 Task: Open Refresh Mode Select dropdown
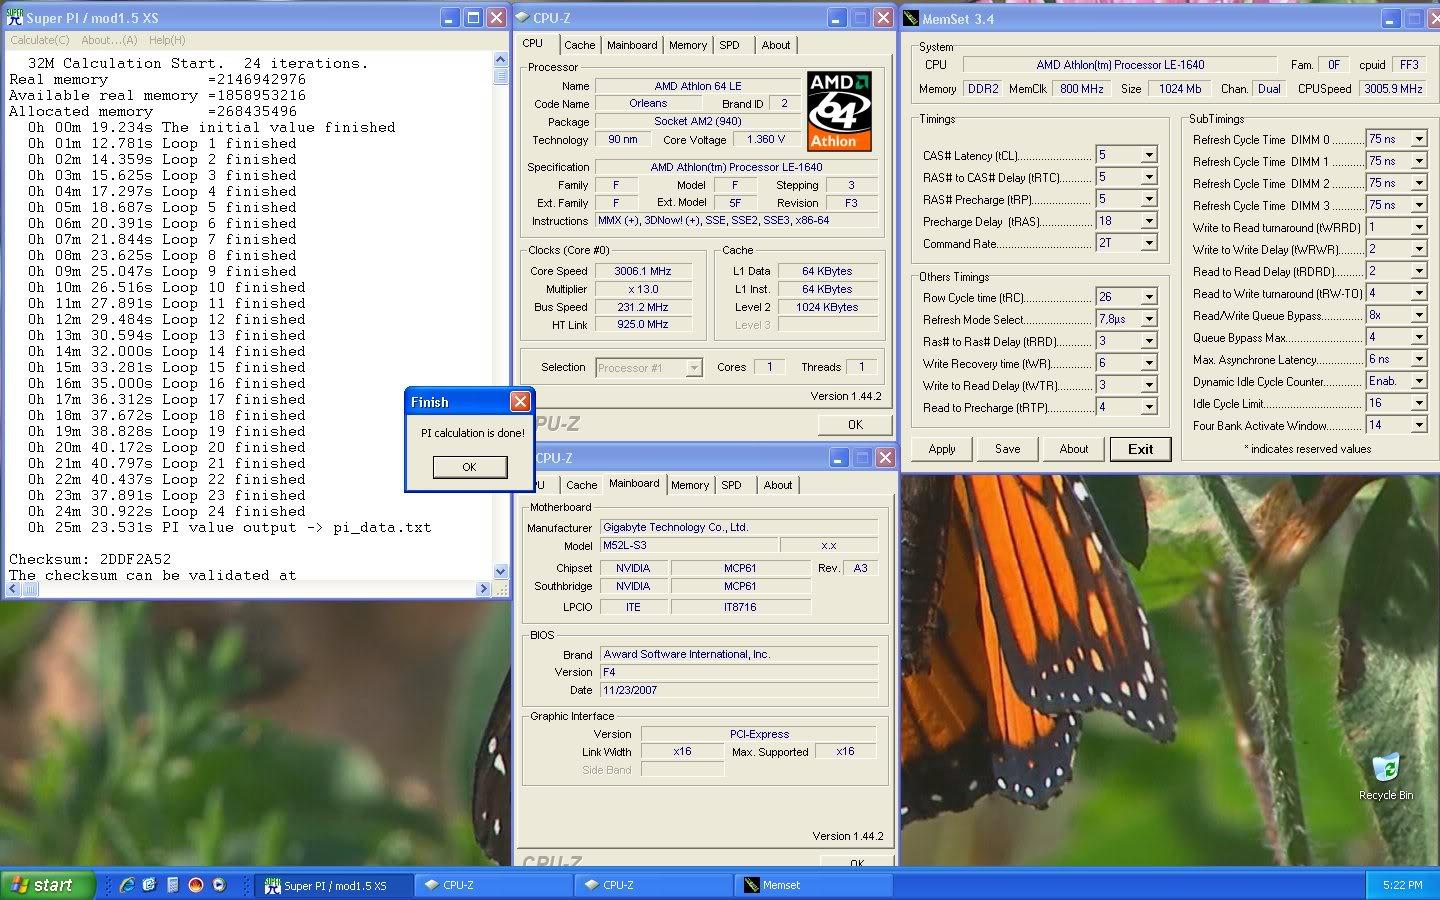(1149, 319)
